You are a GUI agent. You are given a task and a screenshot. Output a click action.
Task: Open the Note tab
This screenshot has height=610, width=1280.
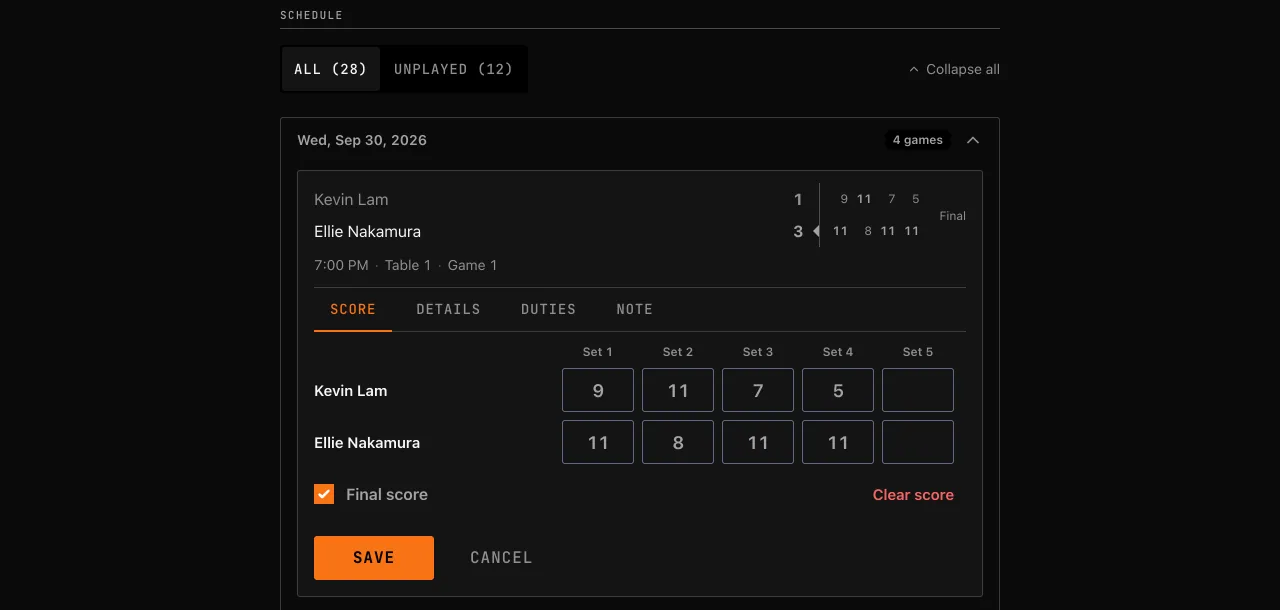click(634, 309)
